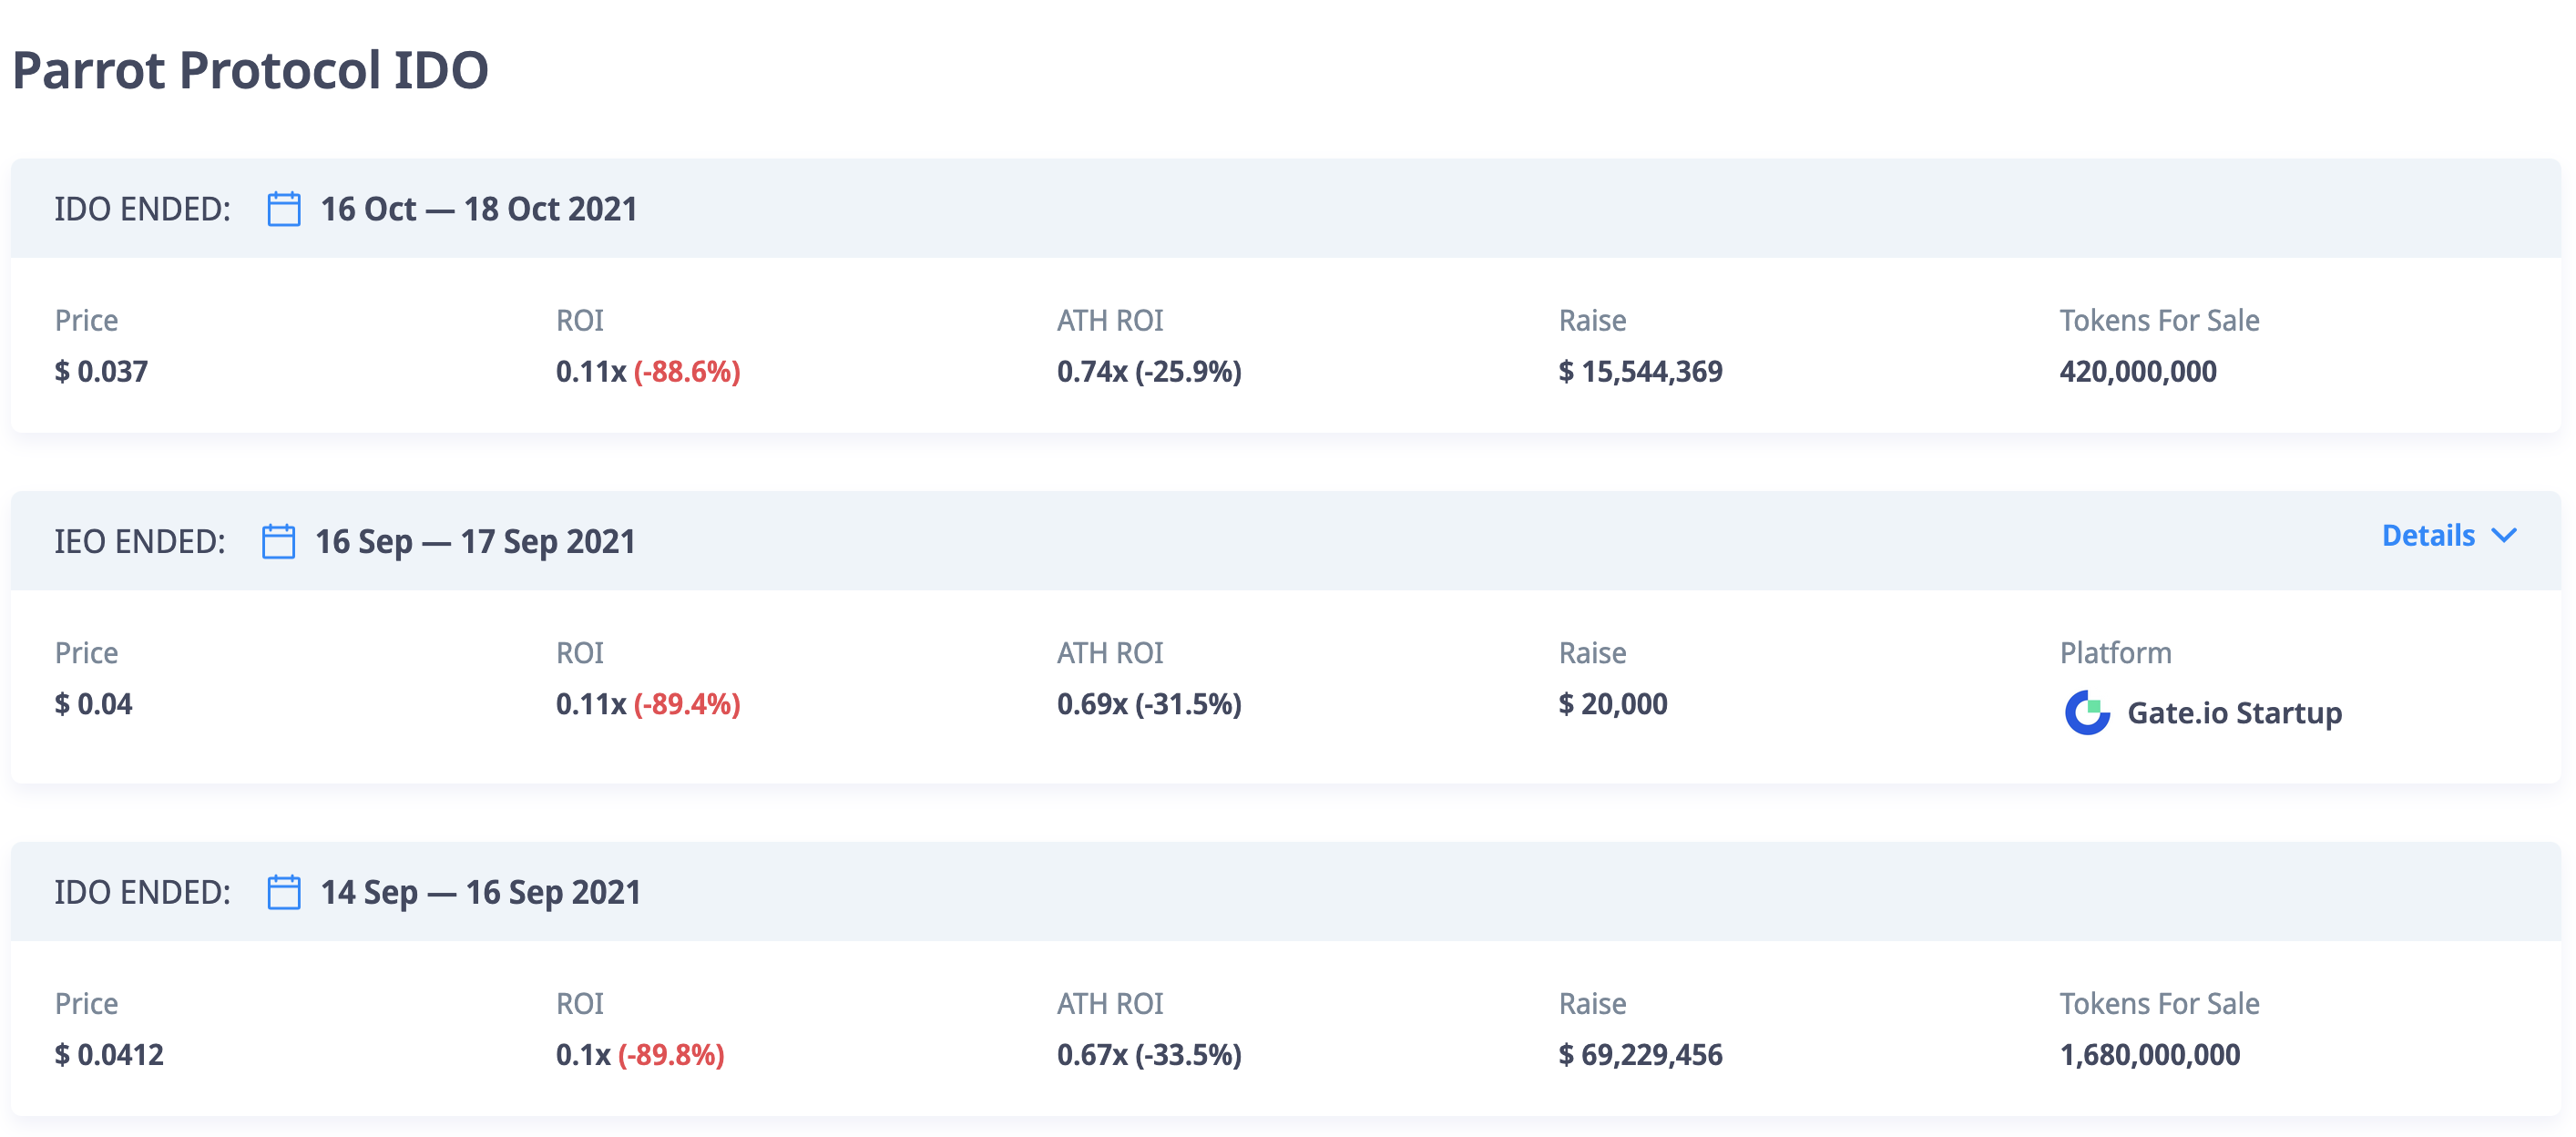Image resolution: width=2576 pixels, height=1137 pixels.
Task: Open the Details link in the IEO section
Action: (x=2428, y=536)
